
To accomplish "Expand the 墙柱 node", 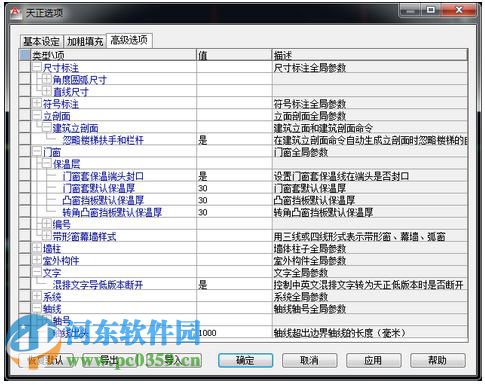I will tap(37, 248).
